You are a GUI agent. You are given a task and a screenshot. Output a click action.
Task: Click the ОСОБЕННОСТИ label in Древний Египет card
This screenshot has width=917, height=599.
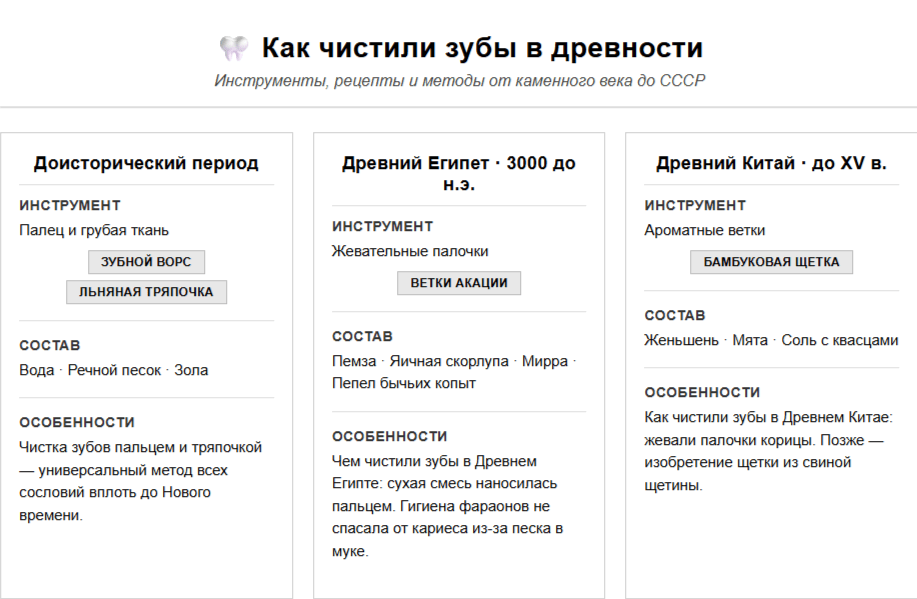[x=390, y=436]
